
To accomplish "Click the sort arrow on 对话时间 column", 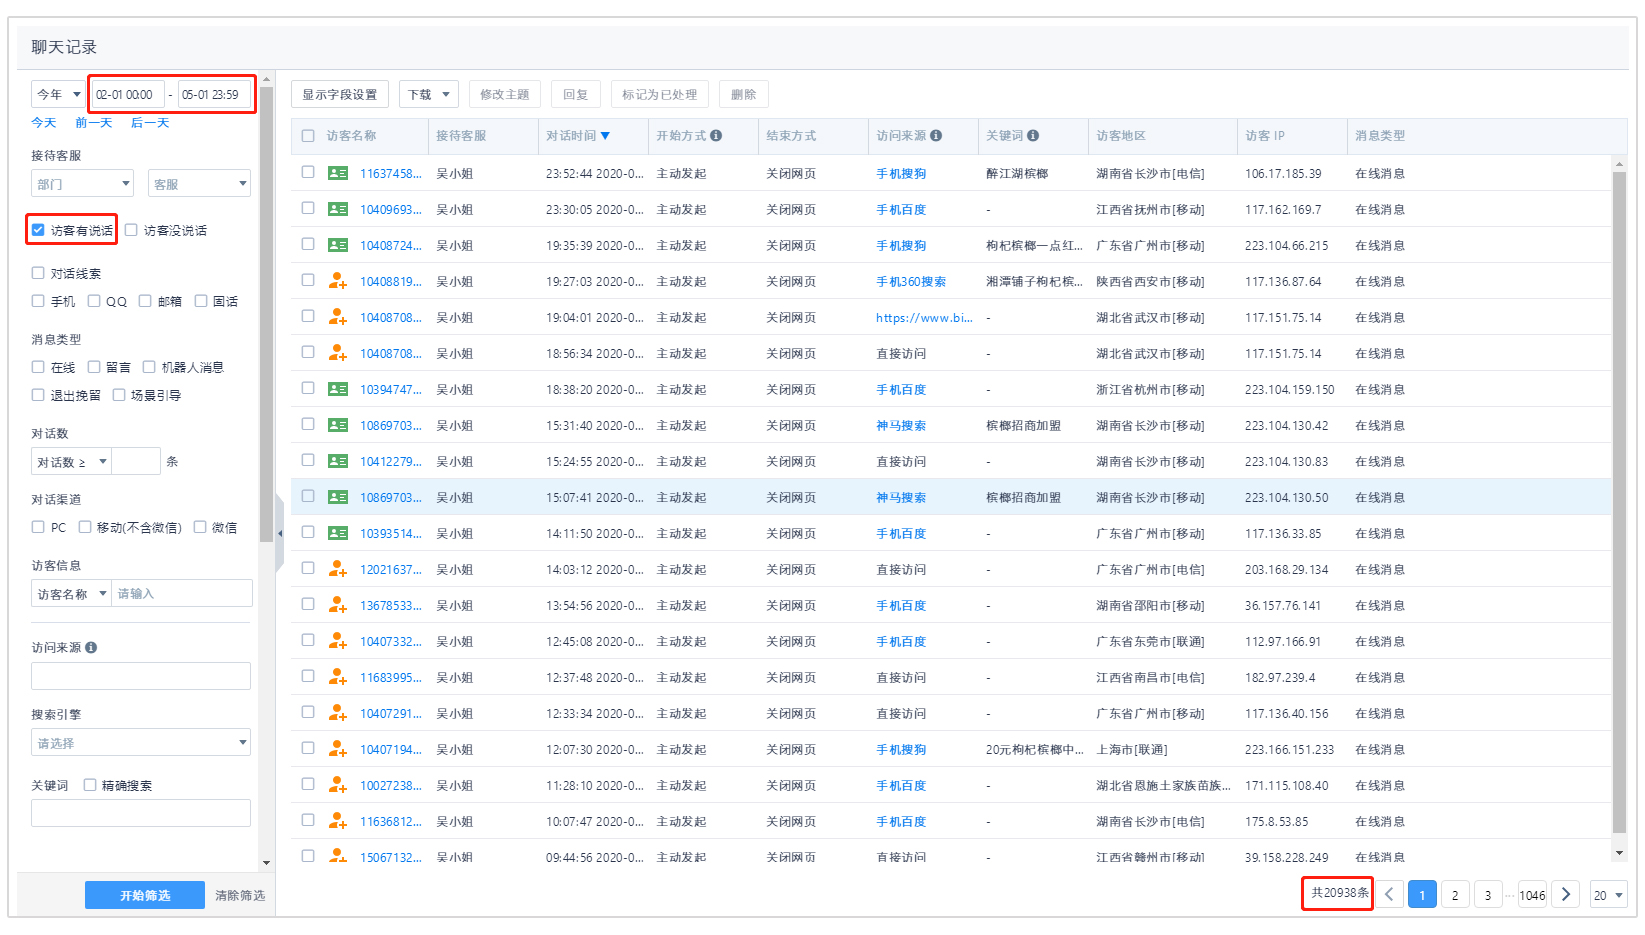I will pyautogui.click(x=605, y=136).
